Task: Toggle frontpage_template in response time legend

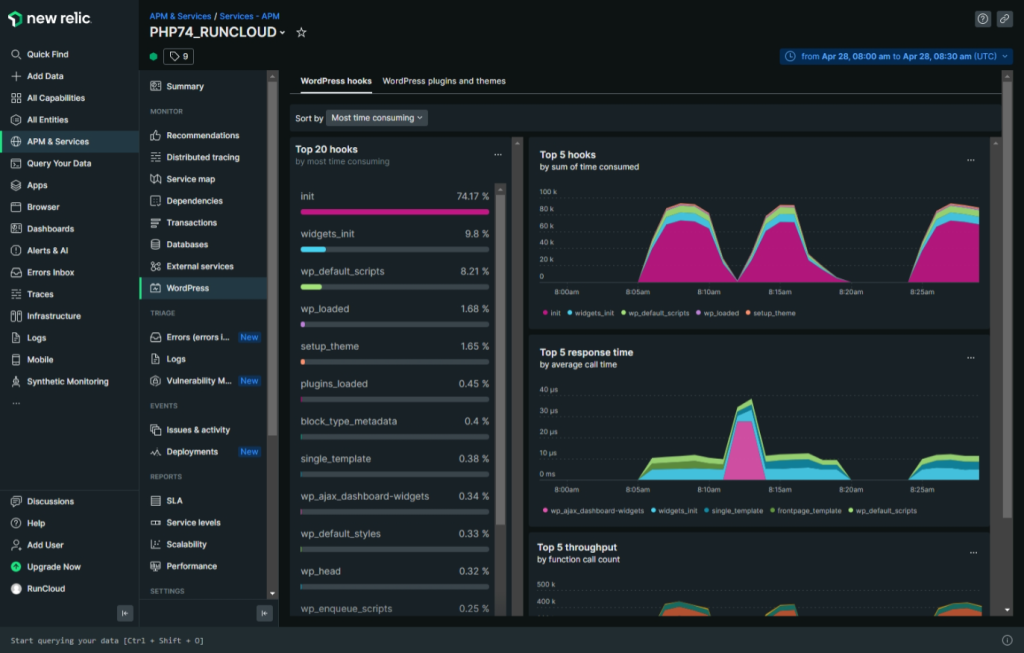Action: [805, 511]
